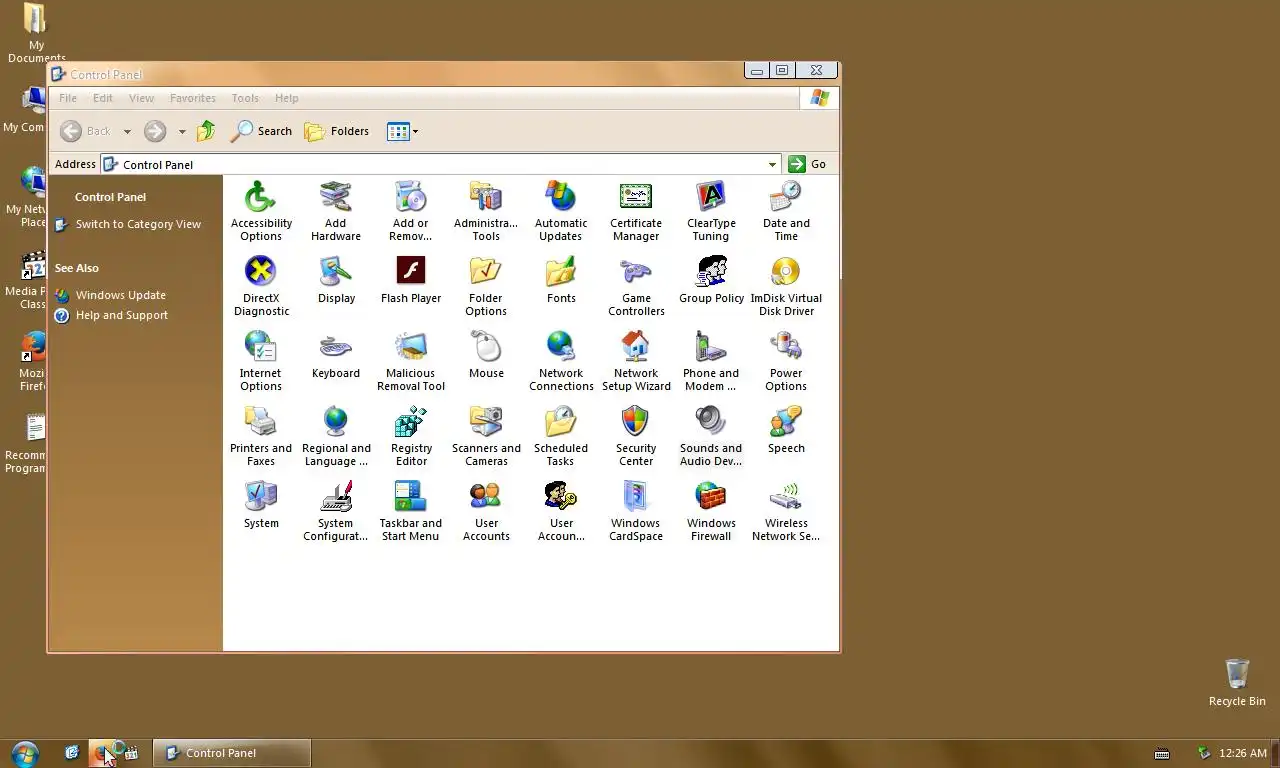Open Scheduled Tasks icon

click(x=561, y=436)
